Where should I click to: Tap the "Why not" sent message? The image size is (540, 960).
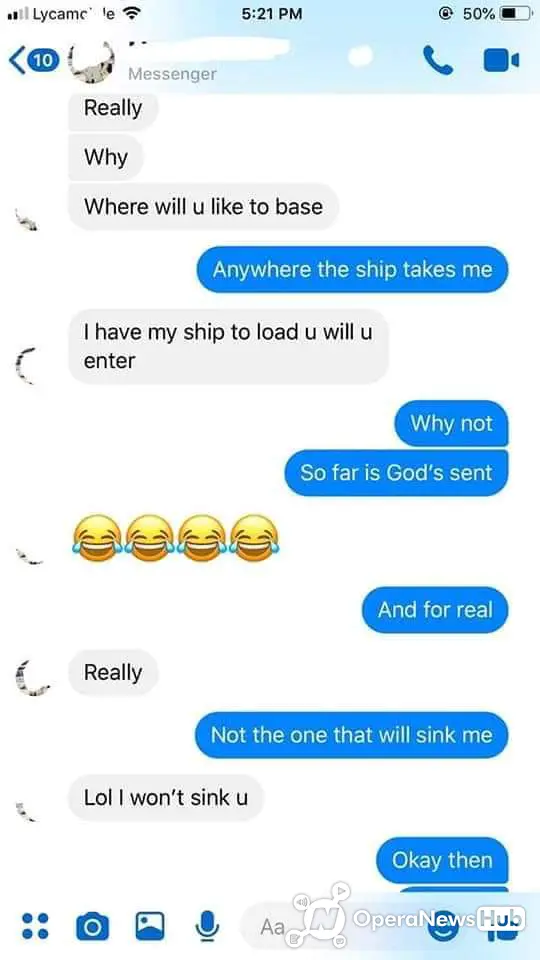coord(451,423)
